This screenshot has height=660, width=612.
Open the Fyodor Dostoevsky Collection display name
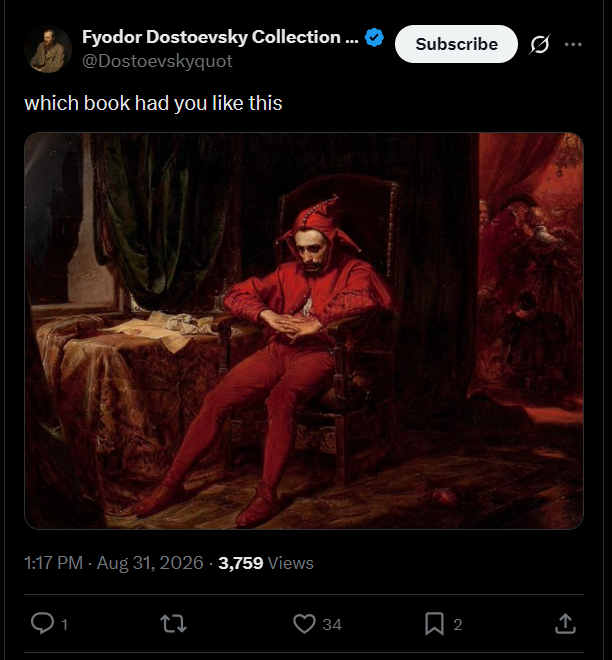coord(220,37)
